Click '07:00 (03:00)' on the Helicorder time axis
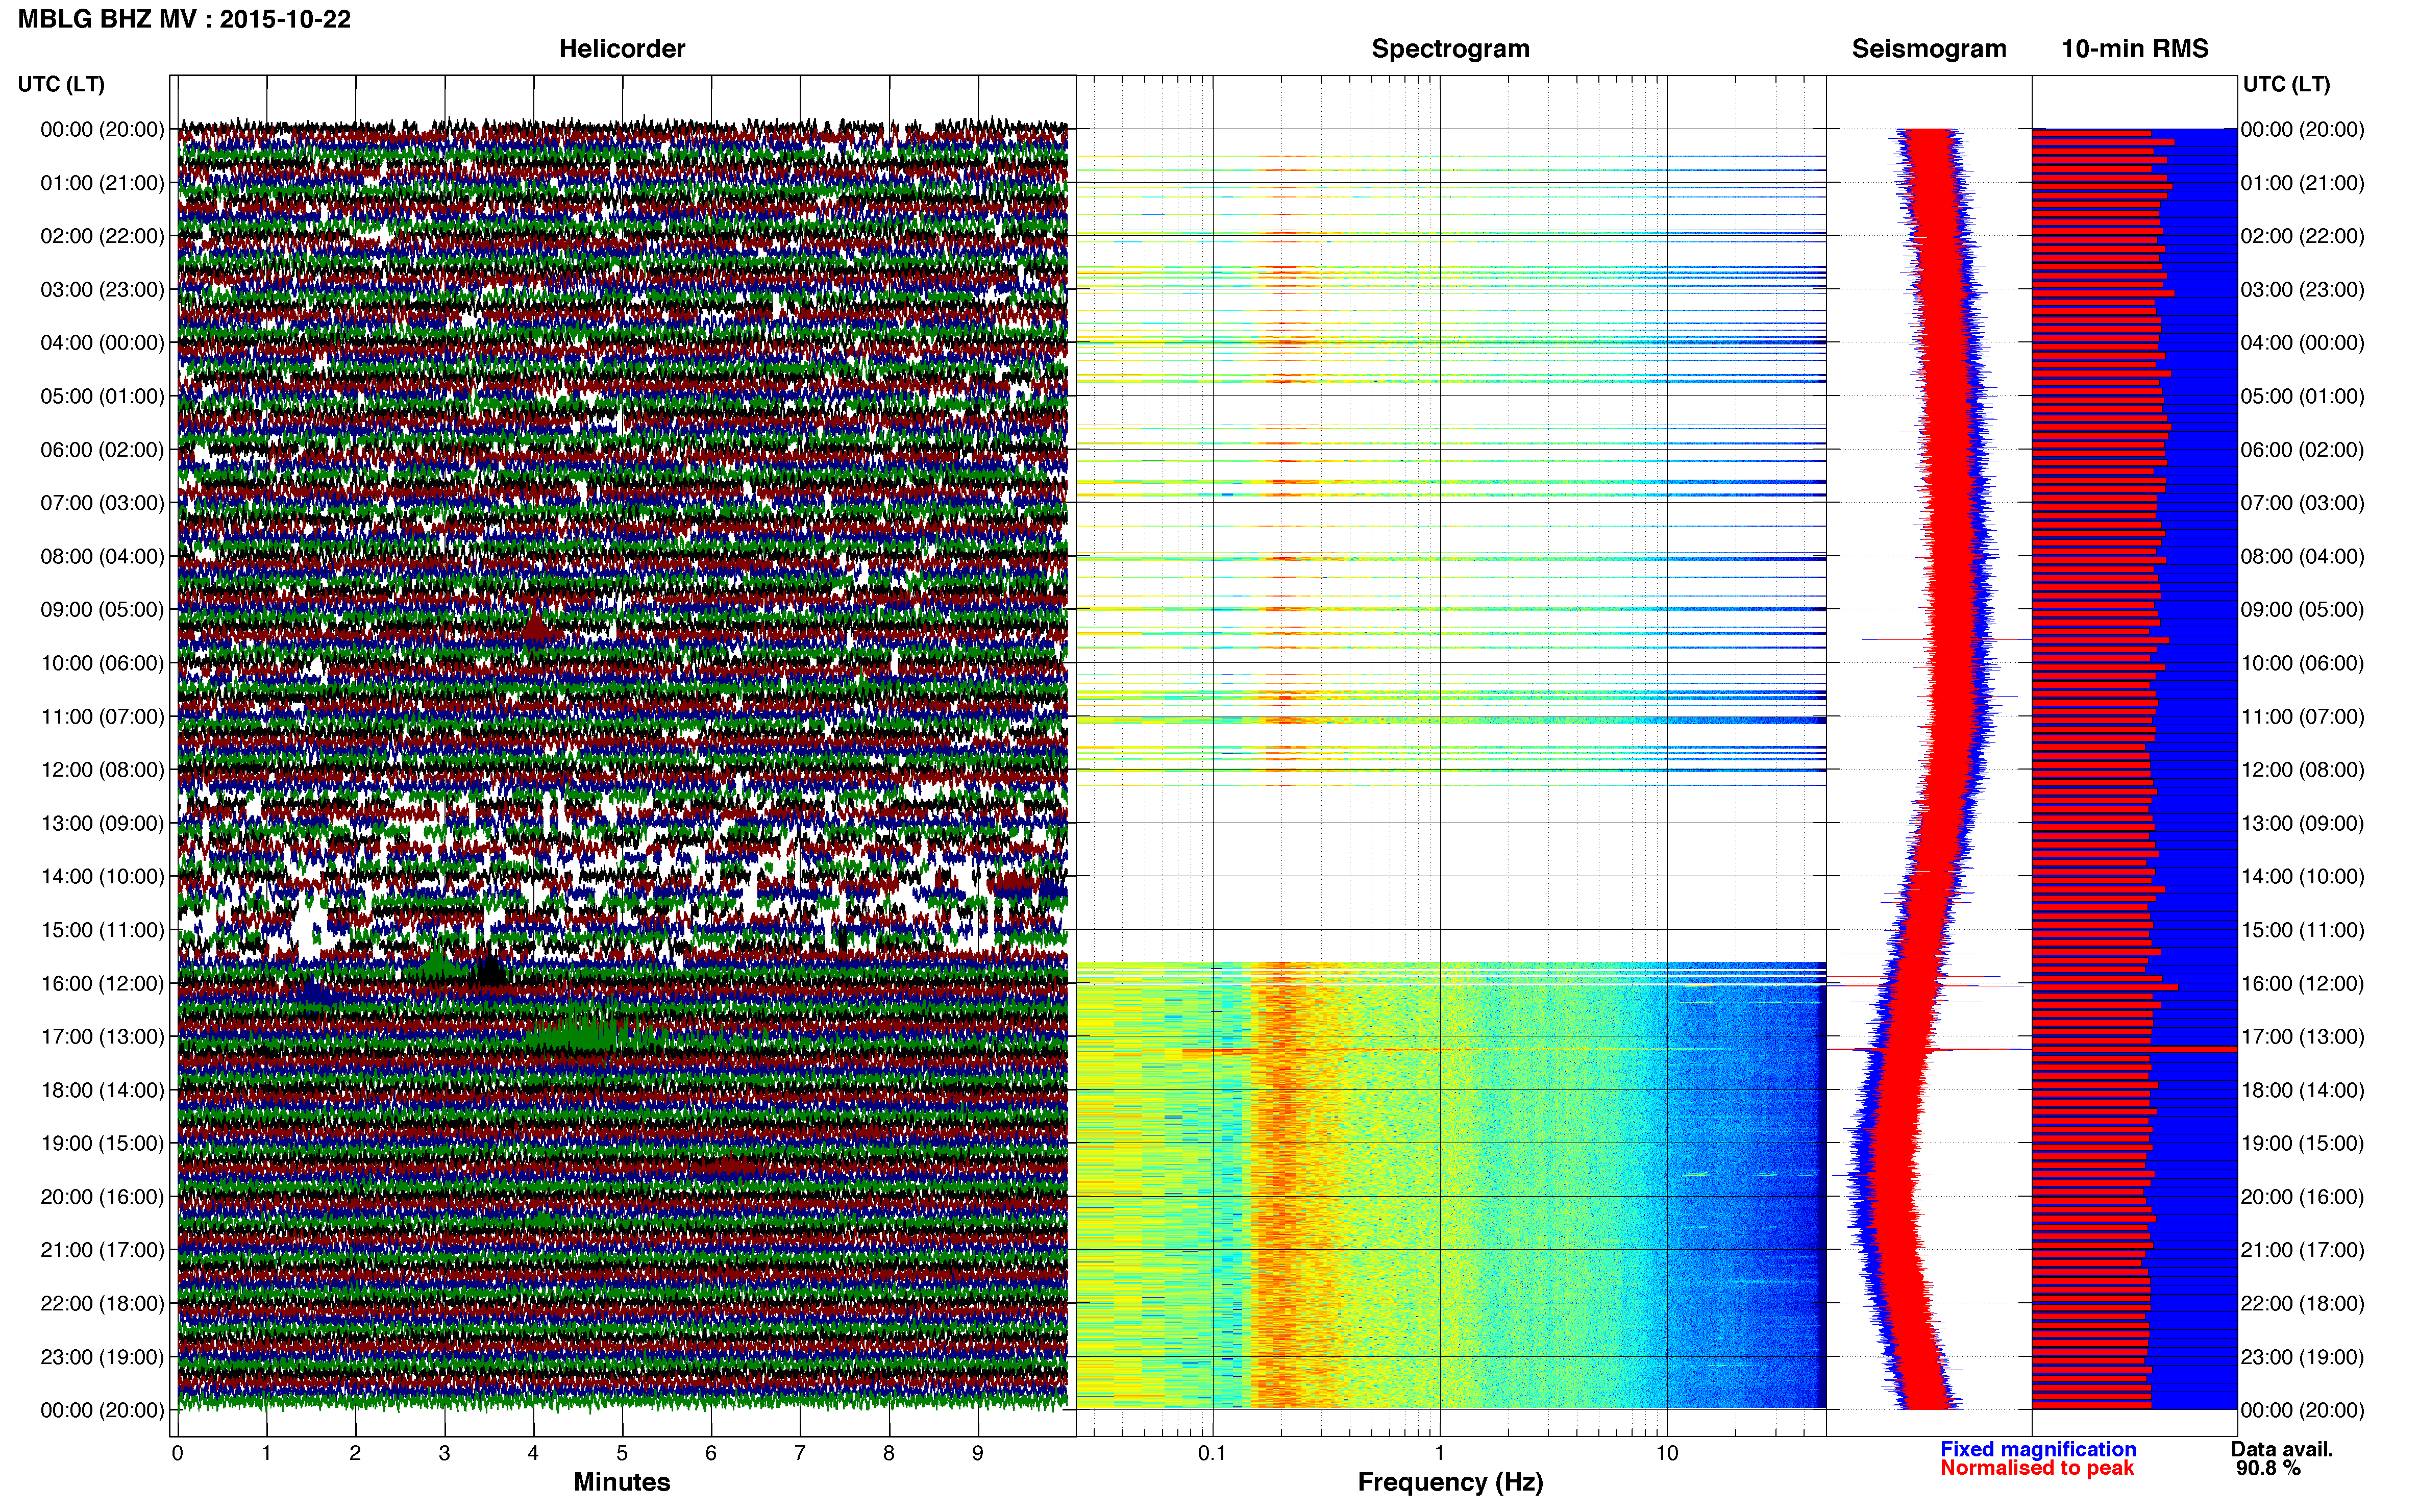 (102, 503)
